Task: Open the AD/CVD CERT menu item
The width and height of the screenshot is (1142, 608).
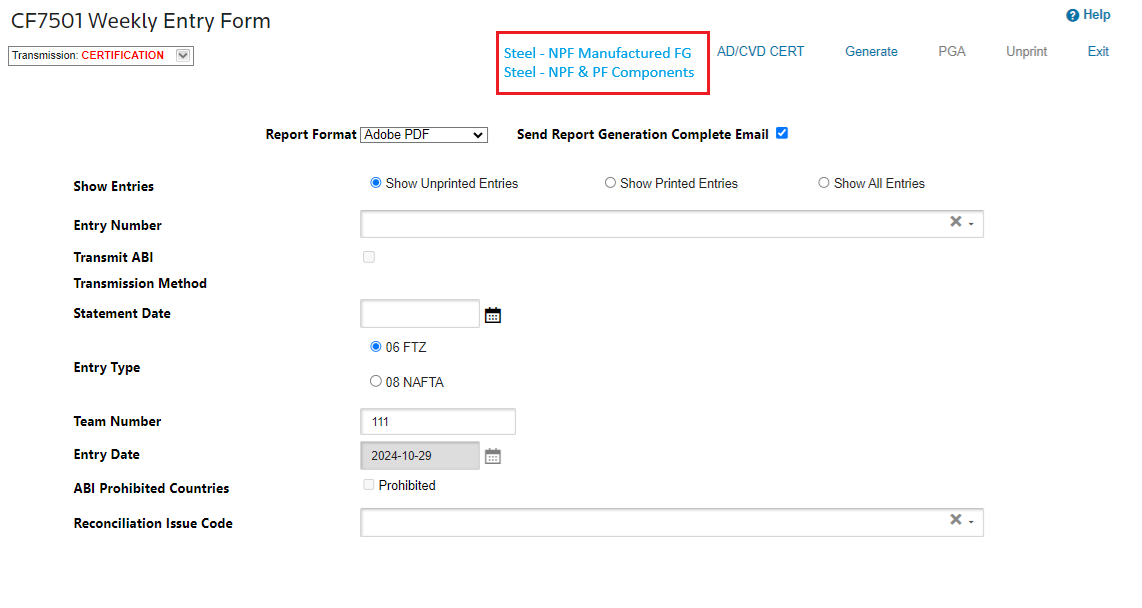Action: (760, 52)
